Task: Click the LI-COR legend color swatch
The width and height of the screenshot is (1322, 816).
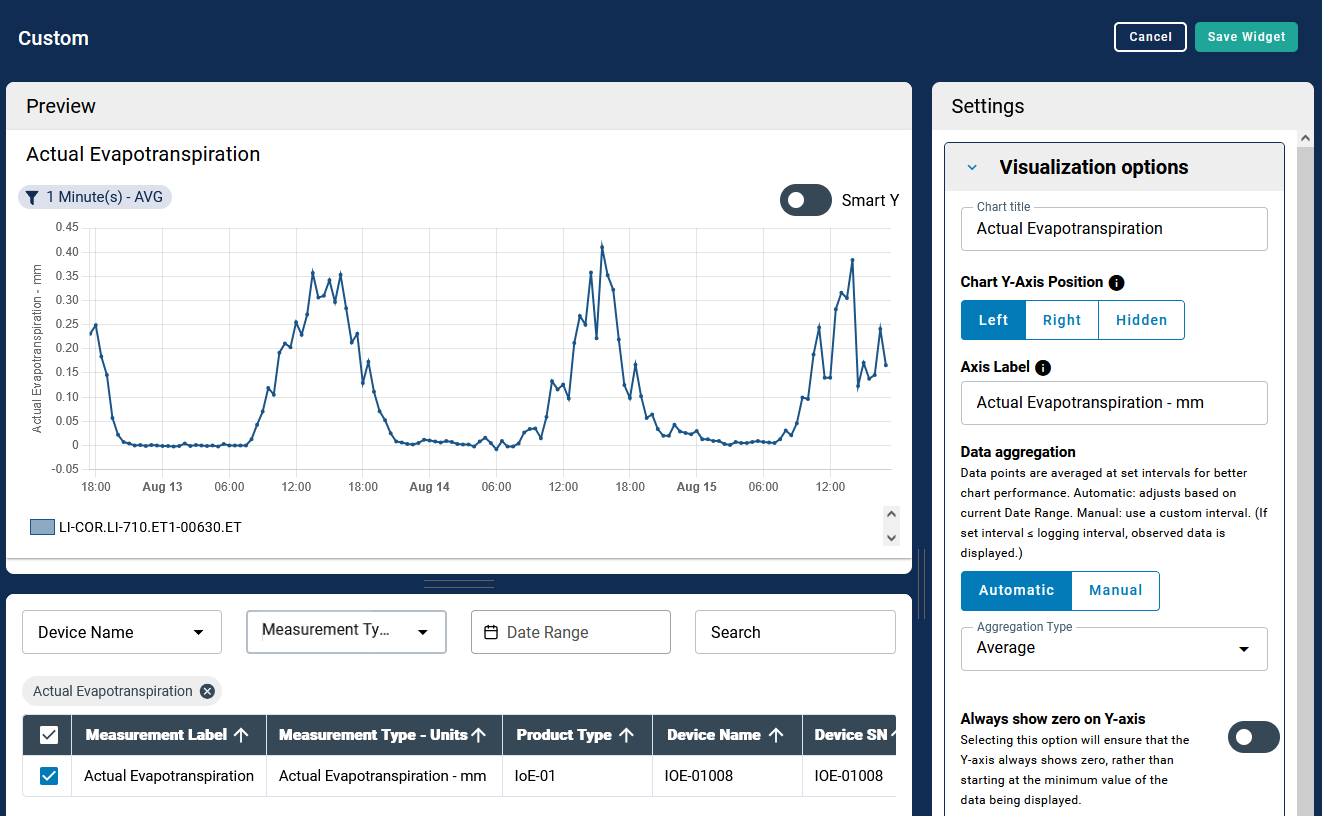Action: 42,527
